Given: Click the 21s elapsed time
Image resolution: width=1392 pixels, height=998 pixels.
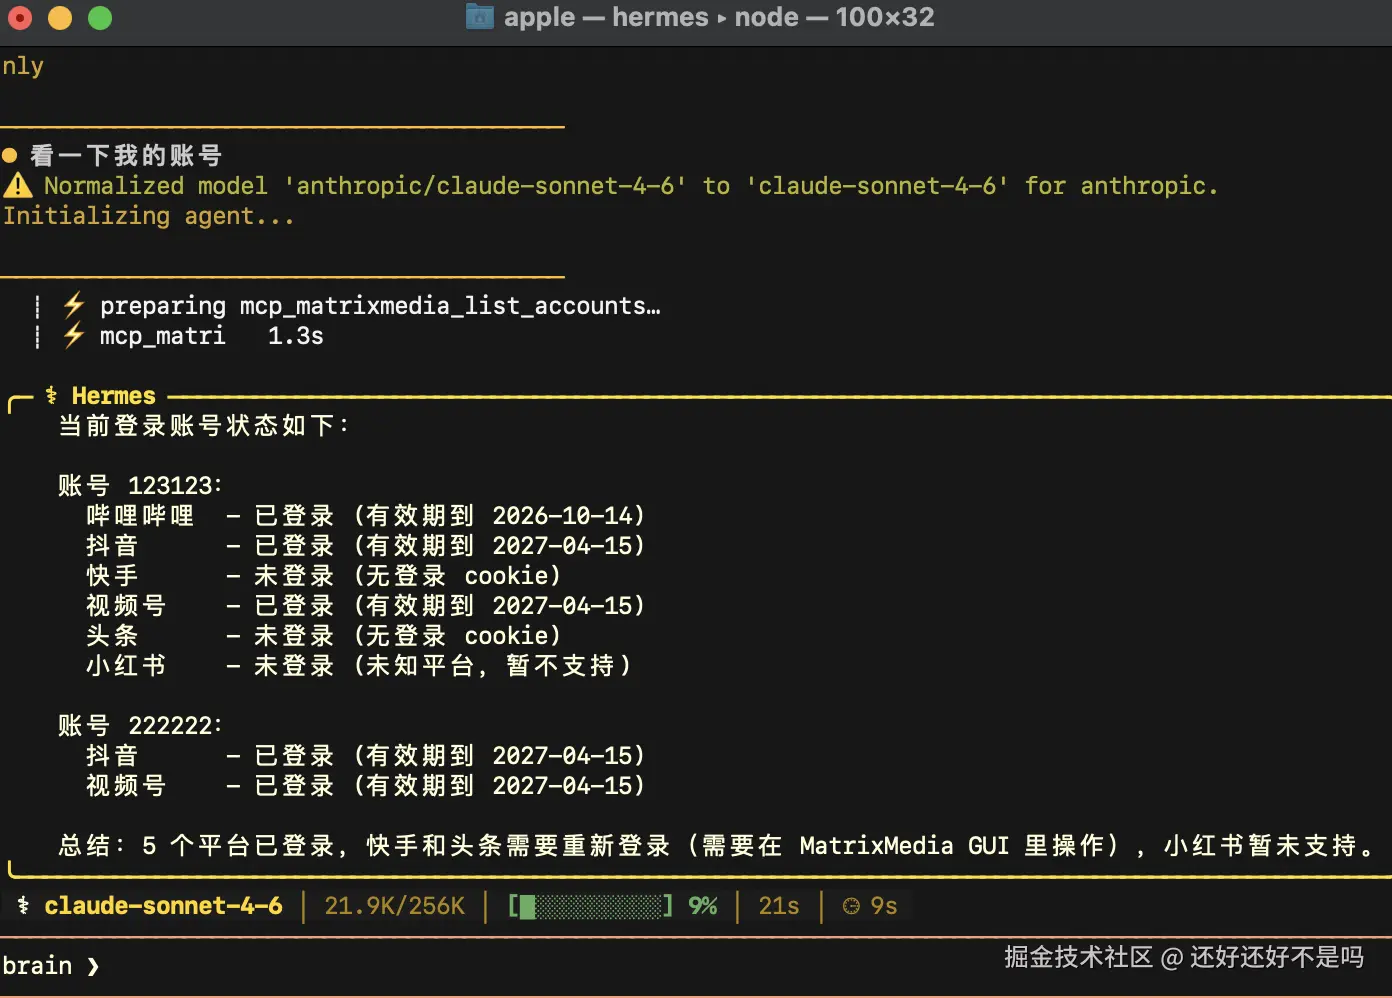Looking at the screenshot, I should coord(779,906).
